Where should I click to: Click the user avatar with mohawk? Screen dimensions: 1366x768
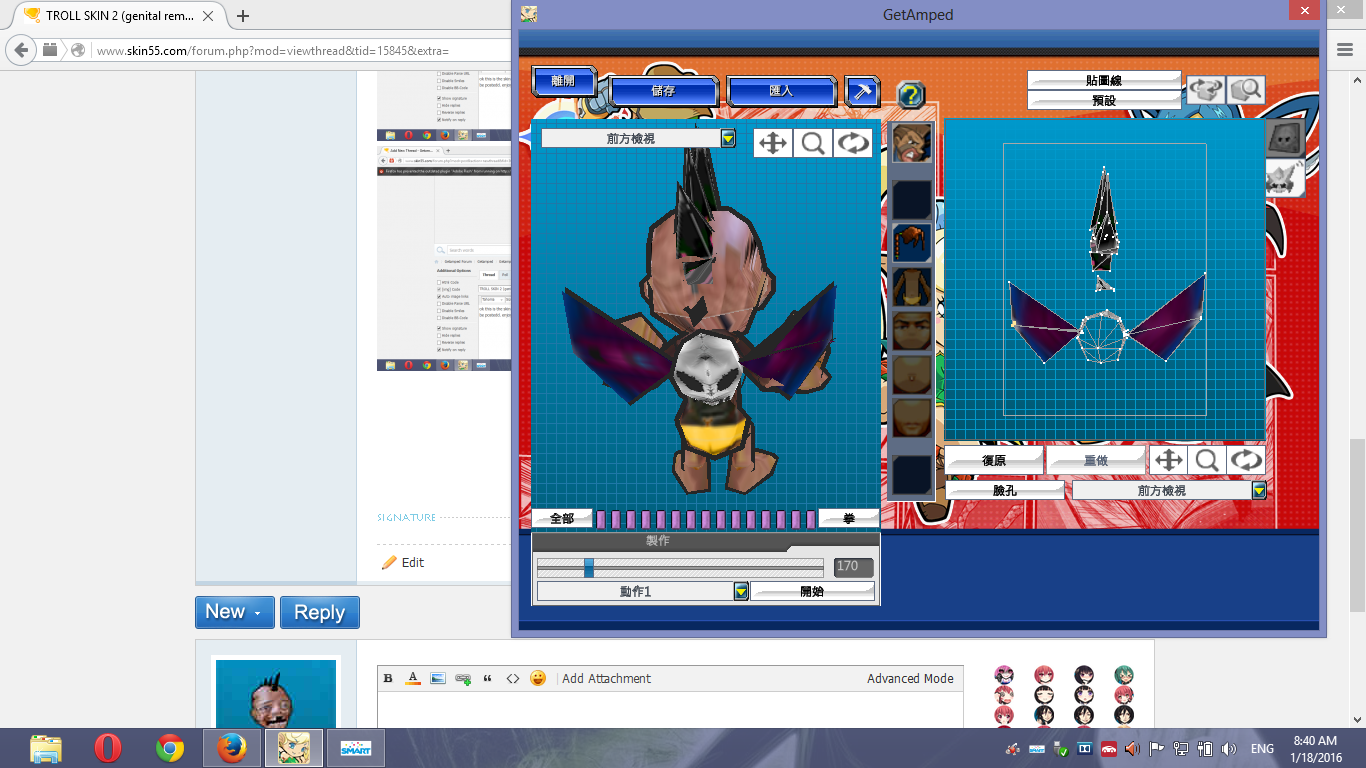coord(276,694)
